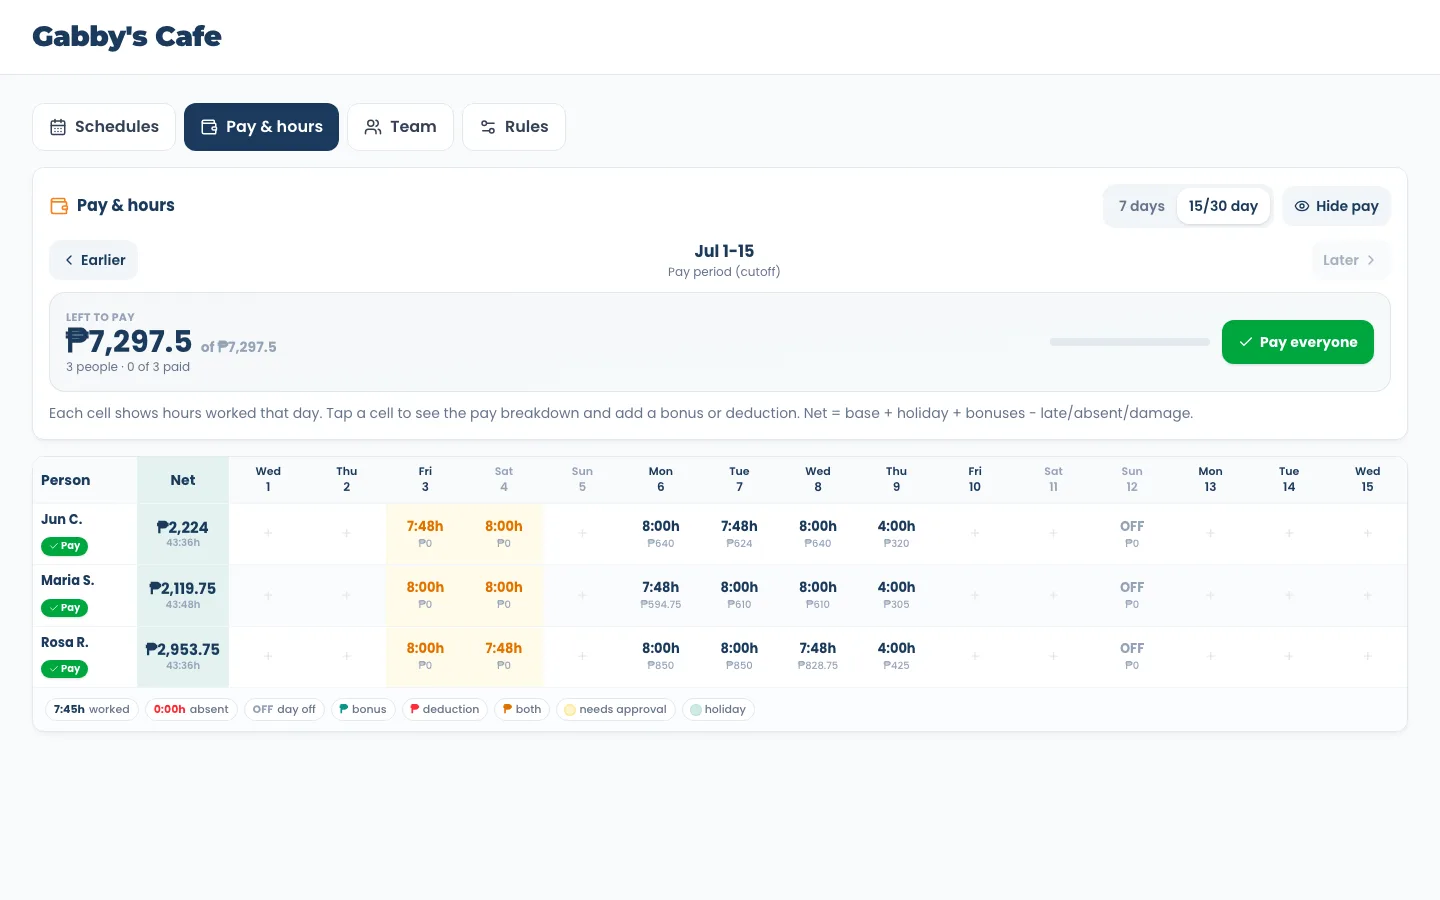This screenshot has height=900, width=1440.
Task: Open Jun C. Thursday 9 cell ₱320
Action: 896,534
